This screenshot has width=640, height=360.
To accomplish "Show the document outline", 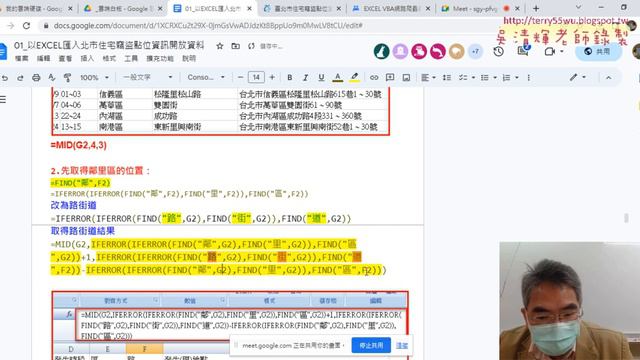I will tap(3, 99).
